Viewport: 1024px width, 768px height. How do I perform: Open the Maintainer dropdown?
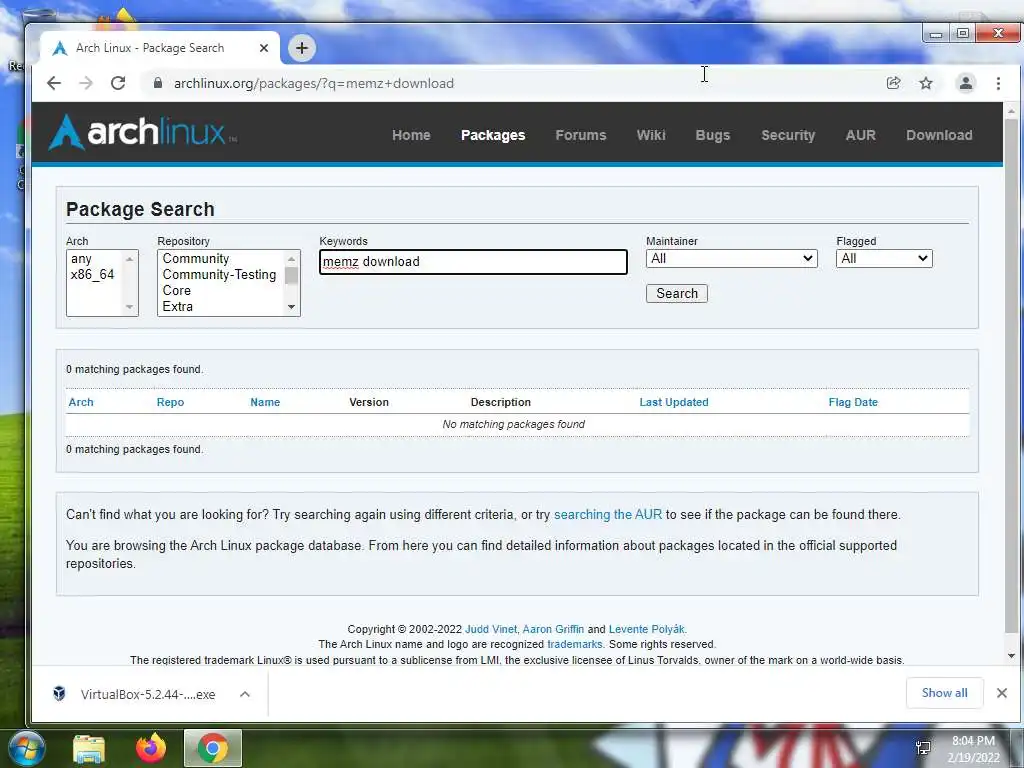click(x=731, y=259)
